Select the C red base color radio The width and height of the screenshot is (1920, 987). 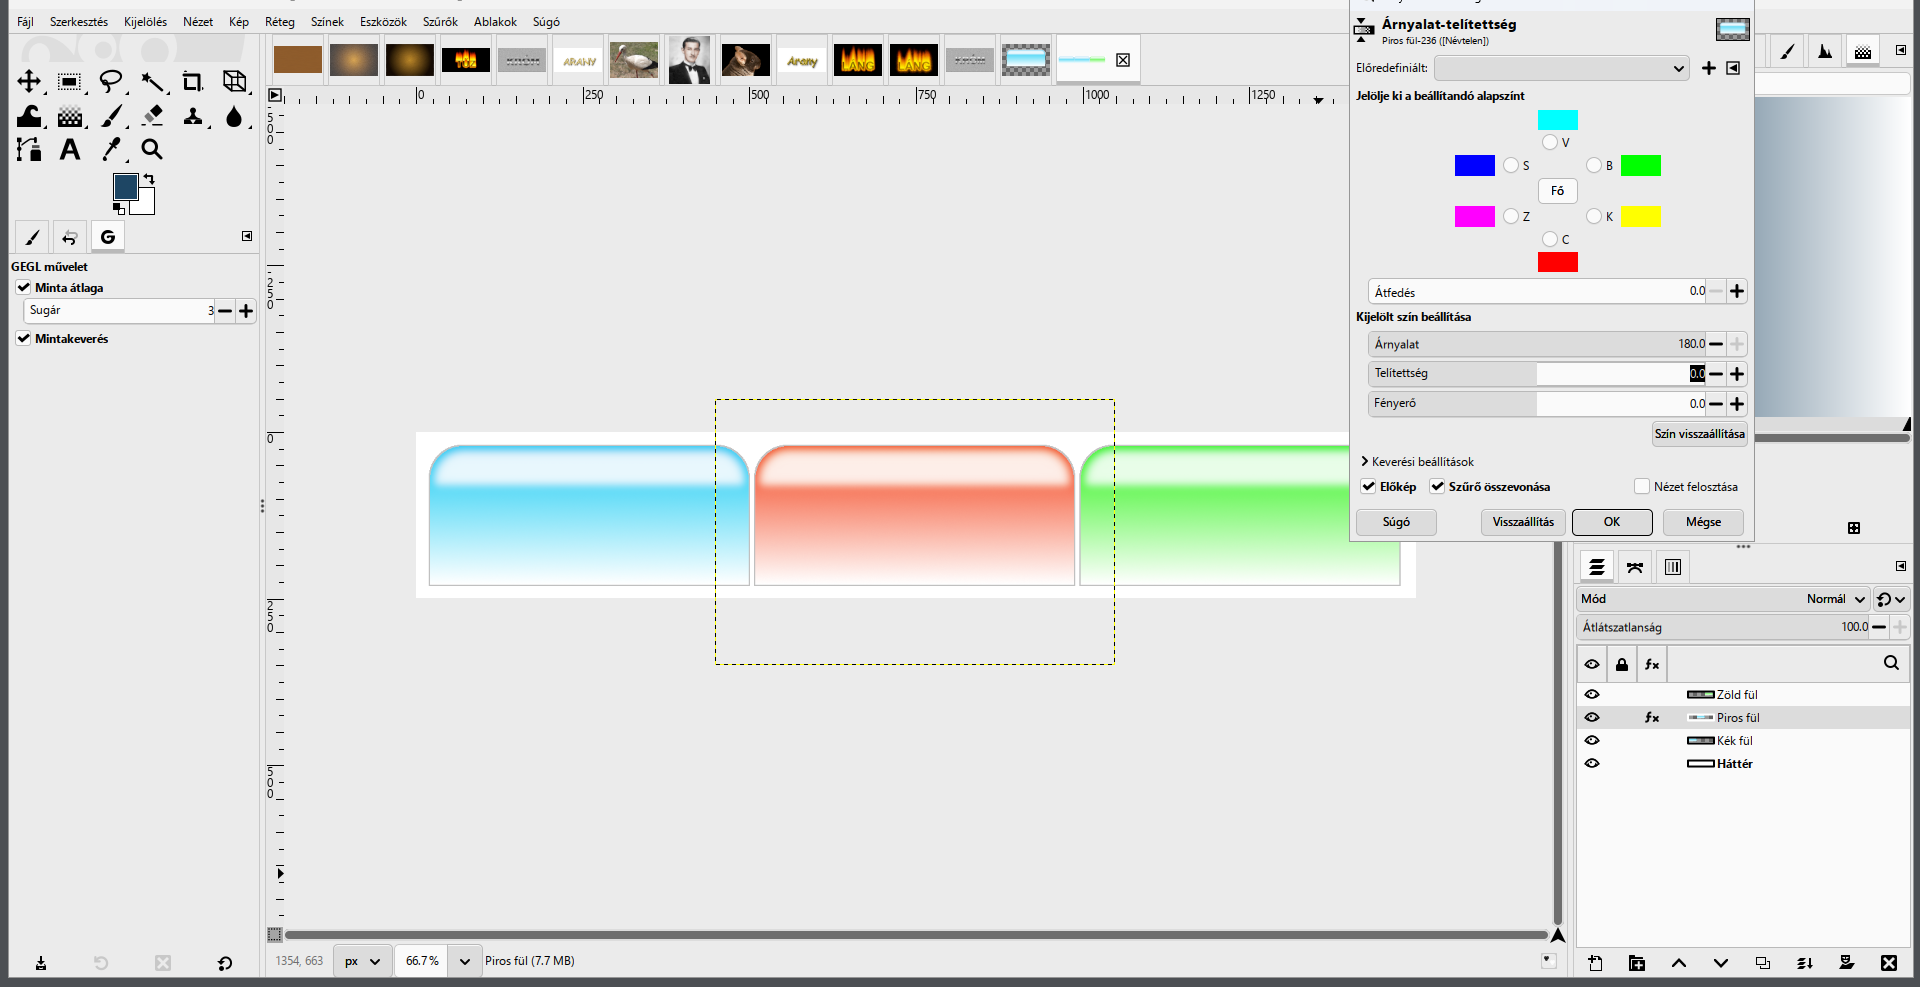[x=1550, y=239]
